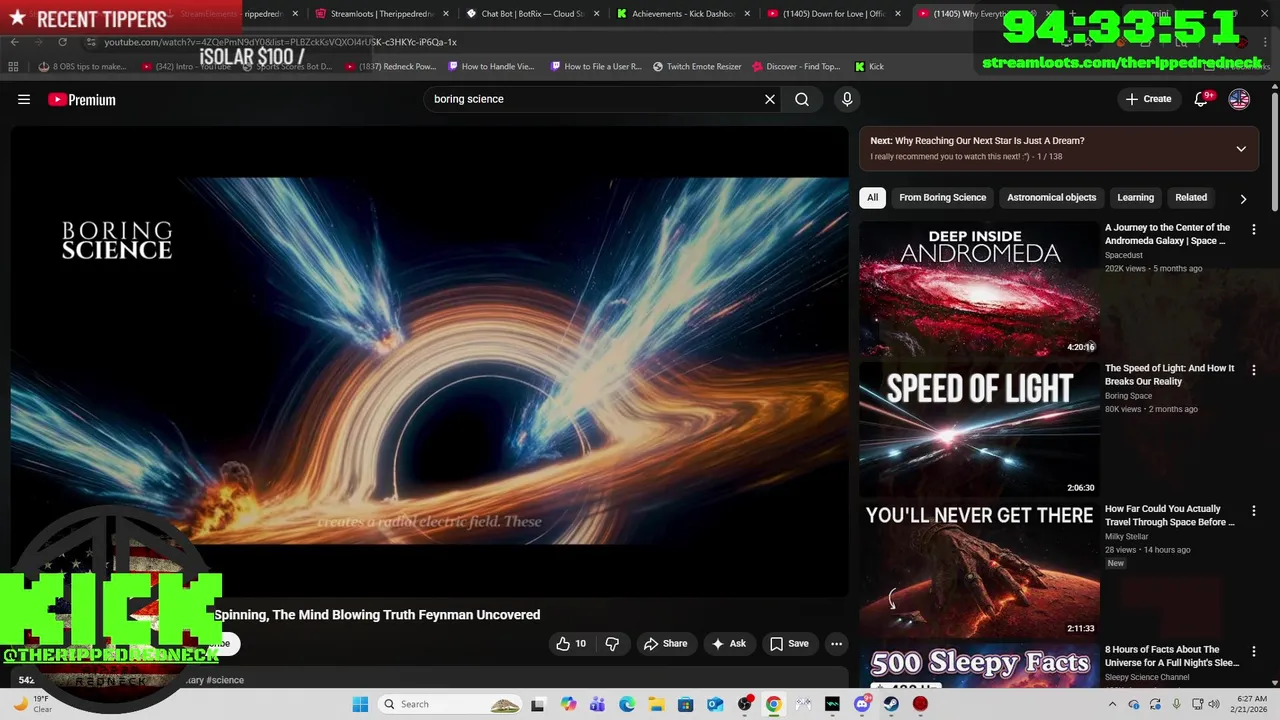
Task: Select the Learning chip
Action: pyautogui.click(x=1135, y=197)
